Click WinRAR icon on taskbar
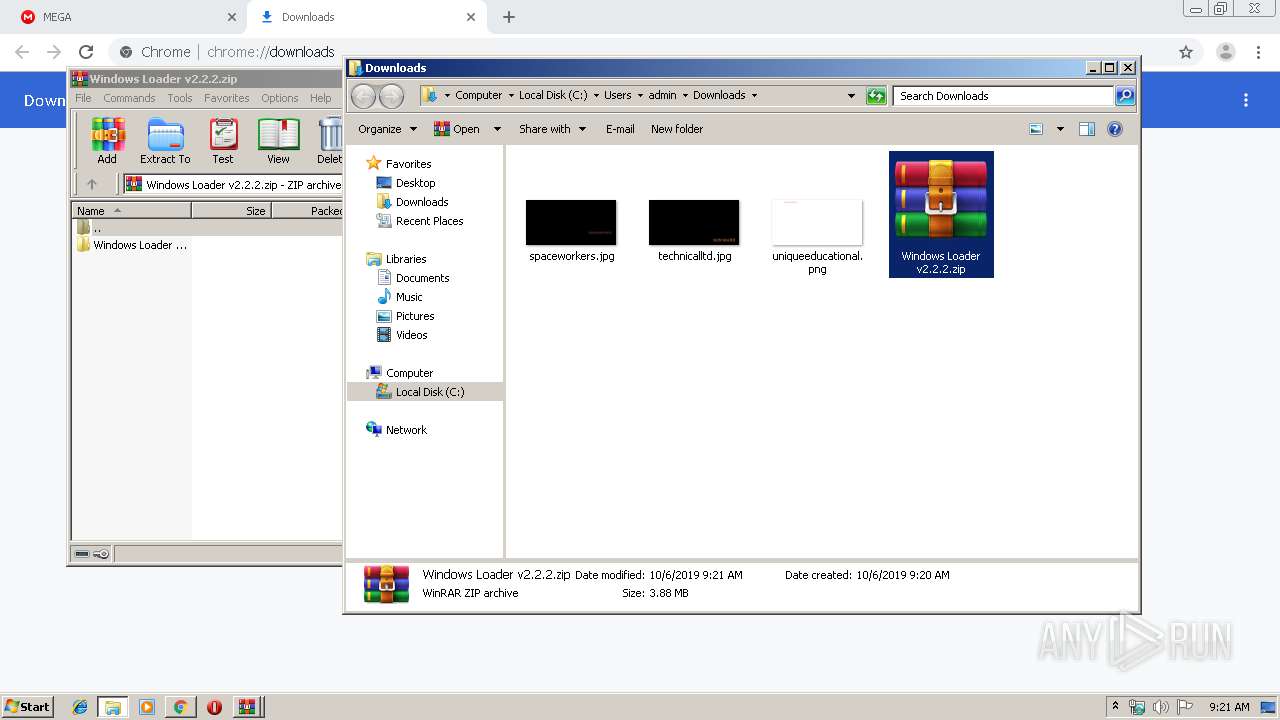 tap(247, 707)
